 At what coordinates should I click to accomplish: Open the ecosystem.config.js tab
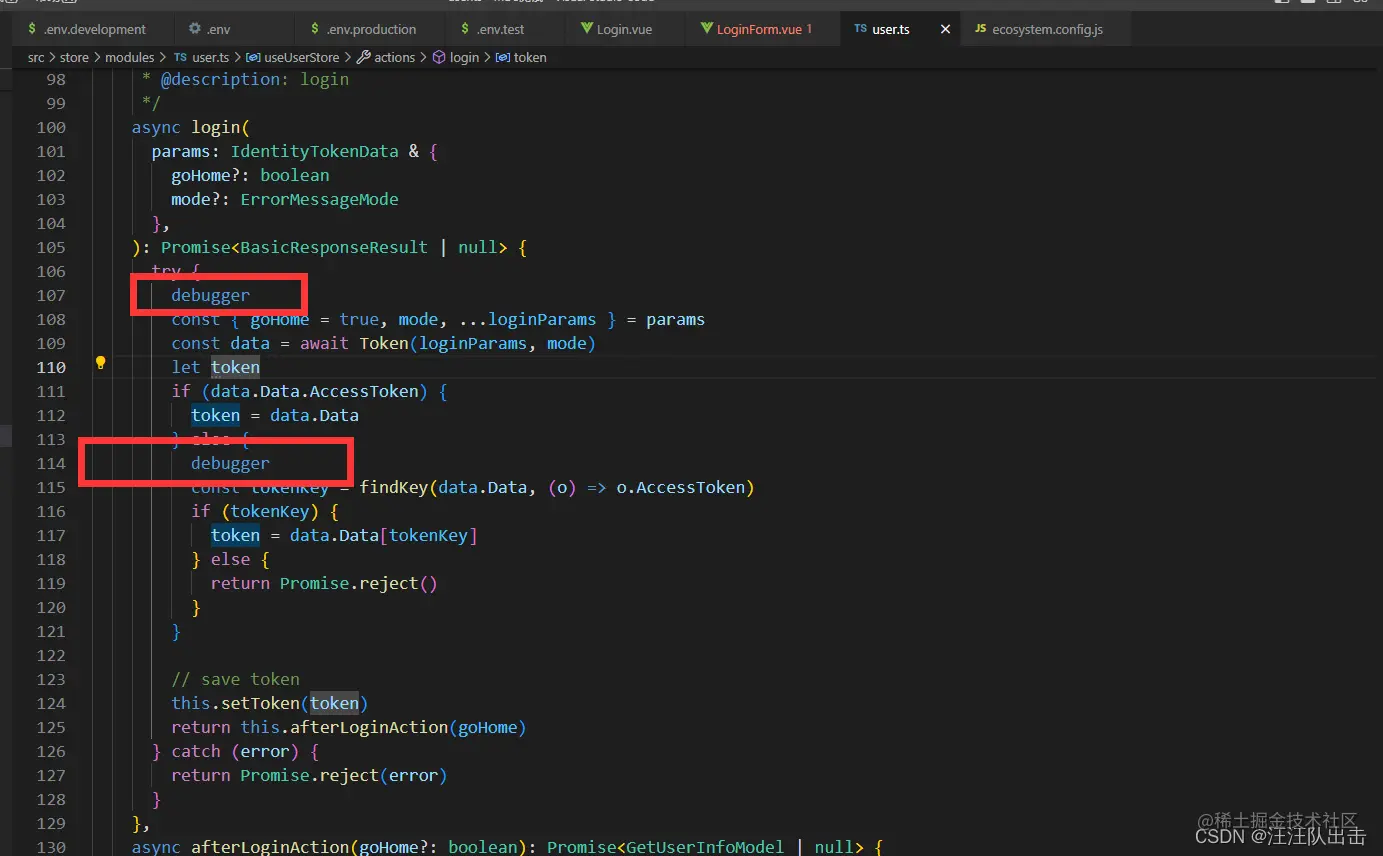tap(1046, 29)
